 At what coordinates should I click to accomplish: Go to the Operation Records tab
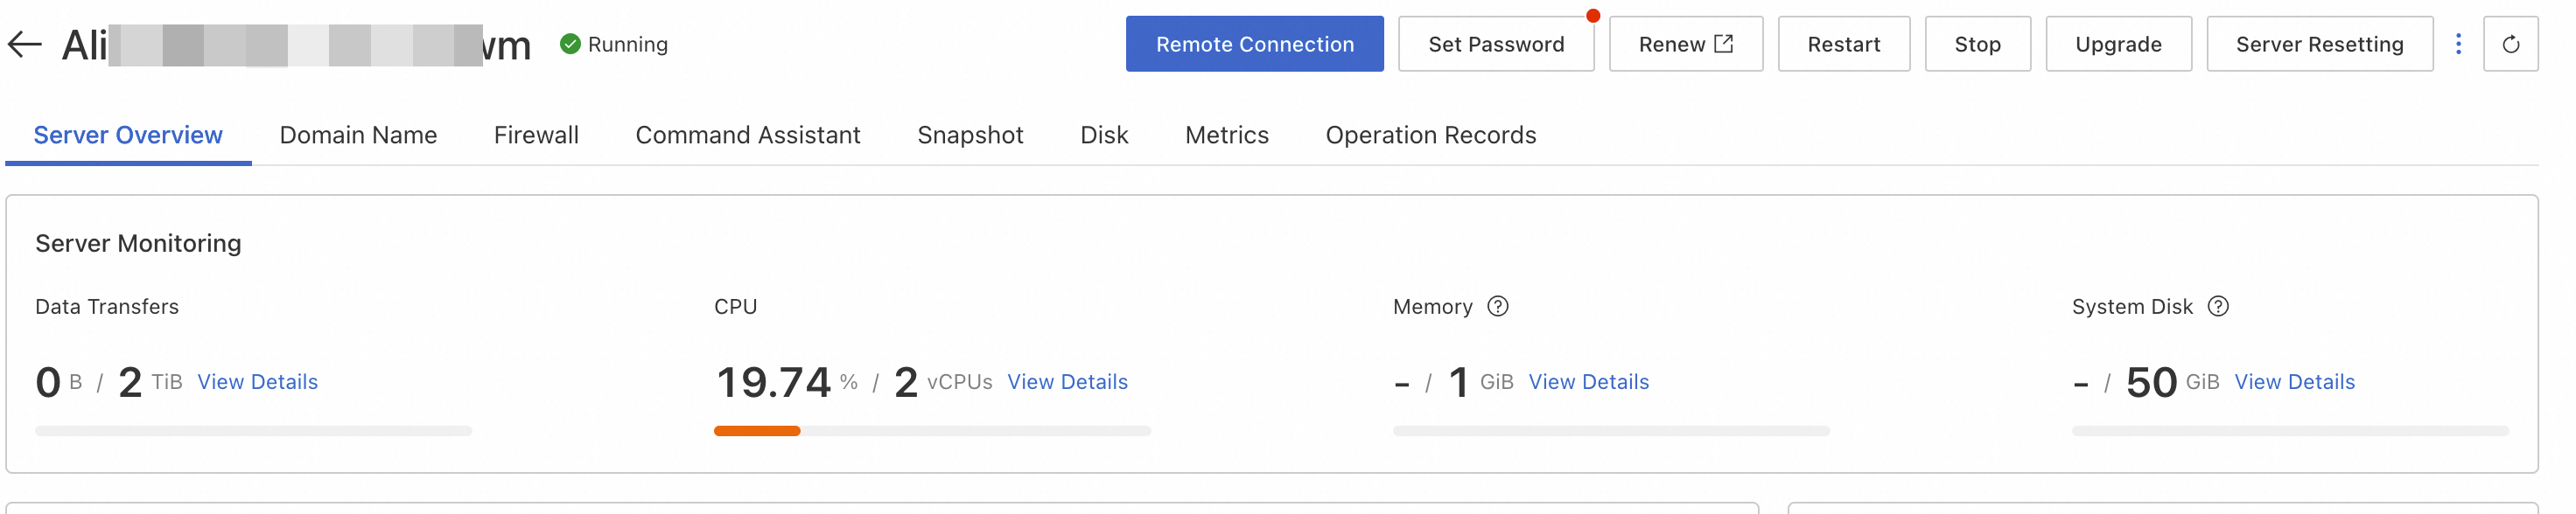tap(1430, 135)
